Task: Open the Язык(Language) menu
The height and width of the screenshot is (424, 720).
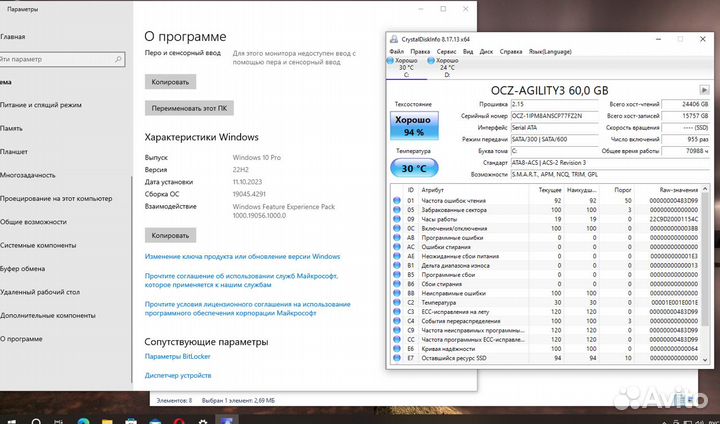Action: point(550,51)
